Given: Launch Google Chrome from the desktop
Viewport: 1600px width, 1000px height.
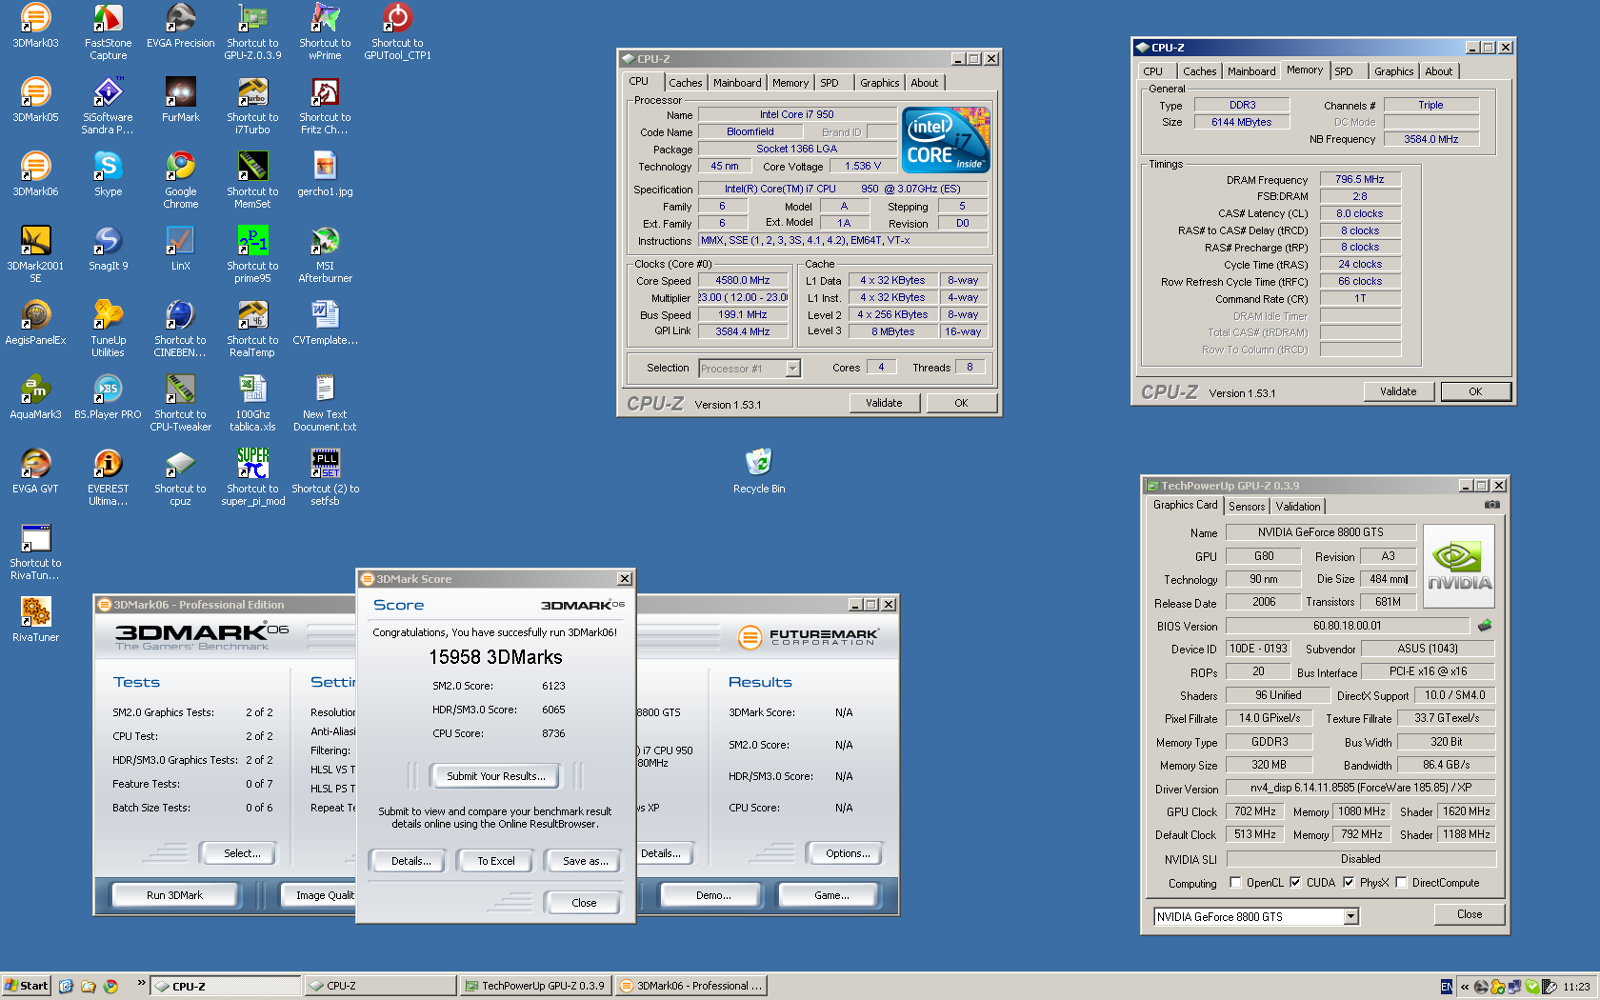Looking at the screenshot, I should coord(180,181).
